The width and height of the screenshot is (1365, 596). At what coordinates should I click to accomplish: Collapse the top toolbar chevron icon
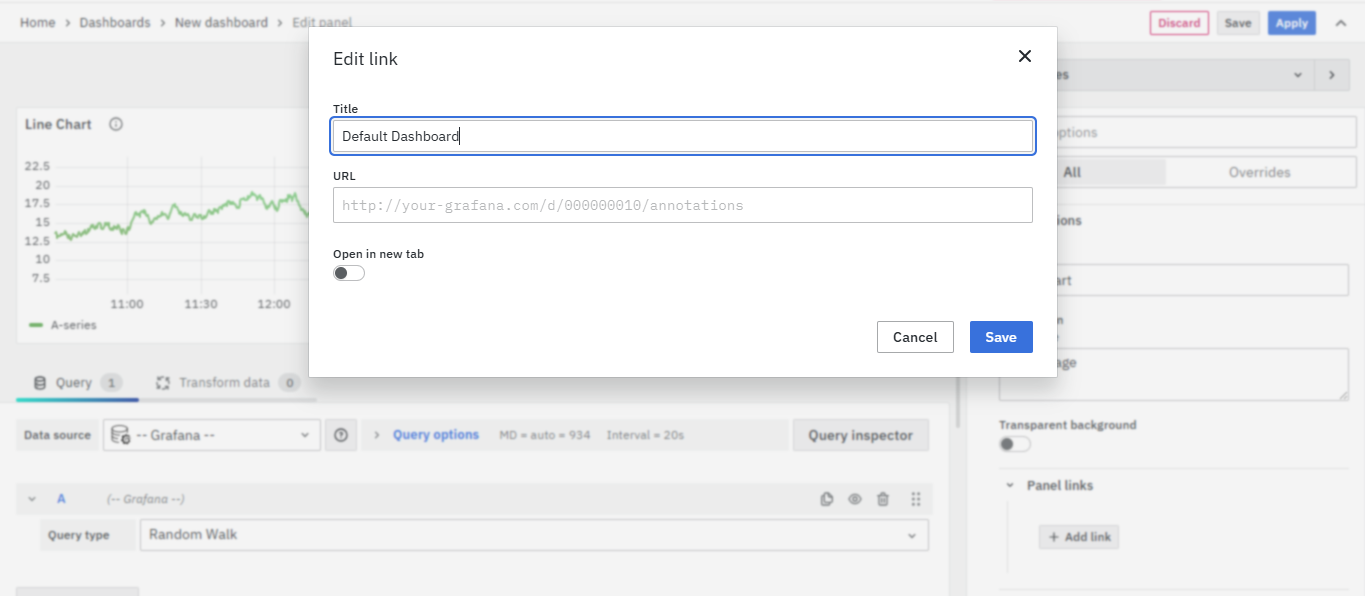coord(1341,23)
